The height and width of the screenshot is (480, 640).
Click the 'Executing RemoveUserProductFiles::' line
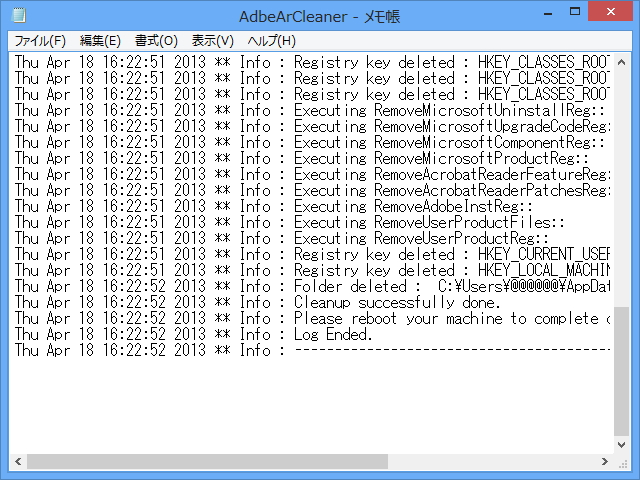[x=290, y=222]
